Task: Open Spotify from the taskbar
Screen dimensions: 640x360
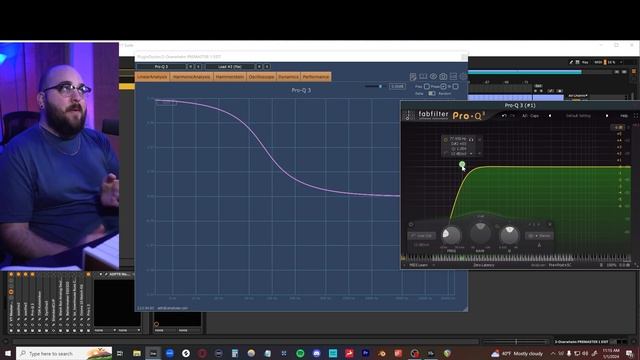Action: (x=300, y=353)
